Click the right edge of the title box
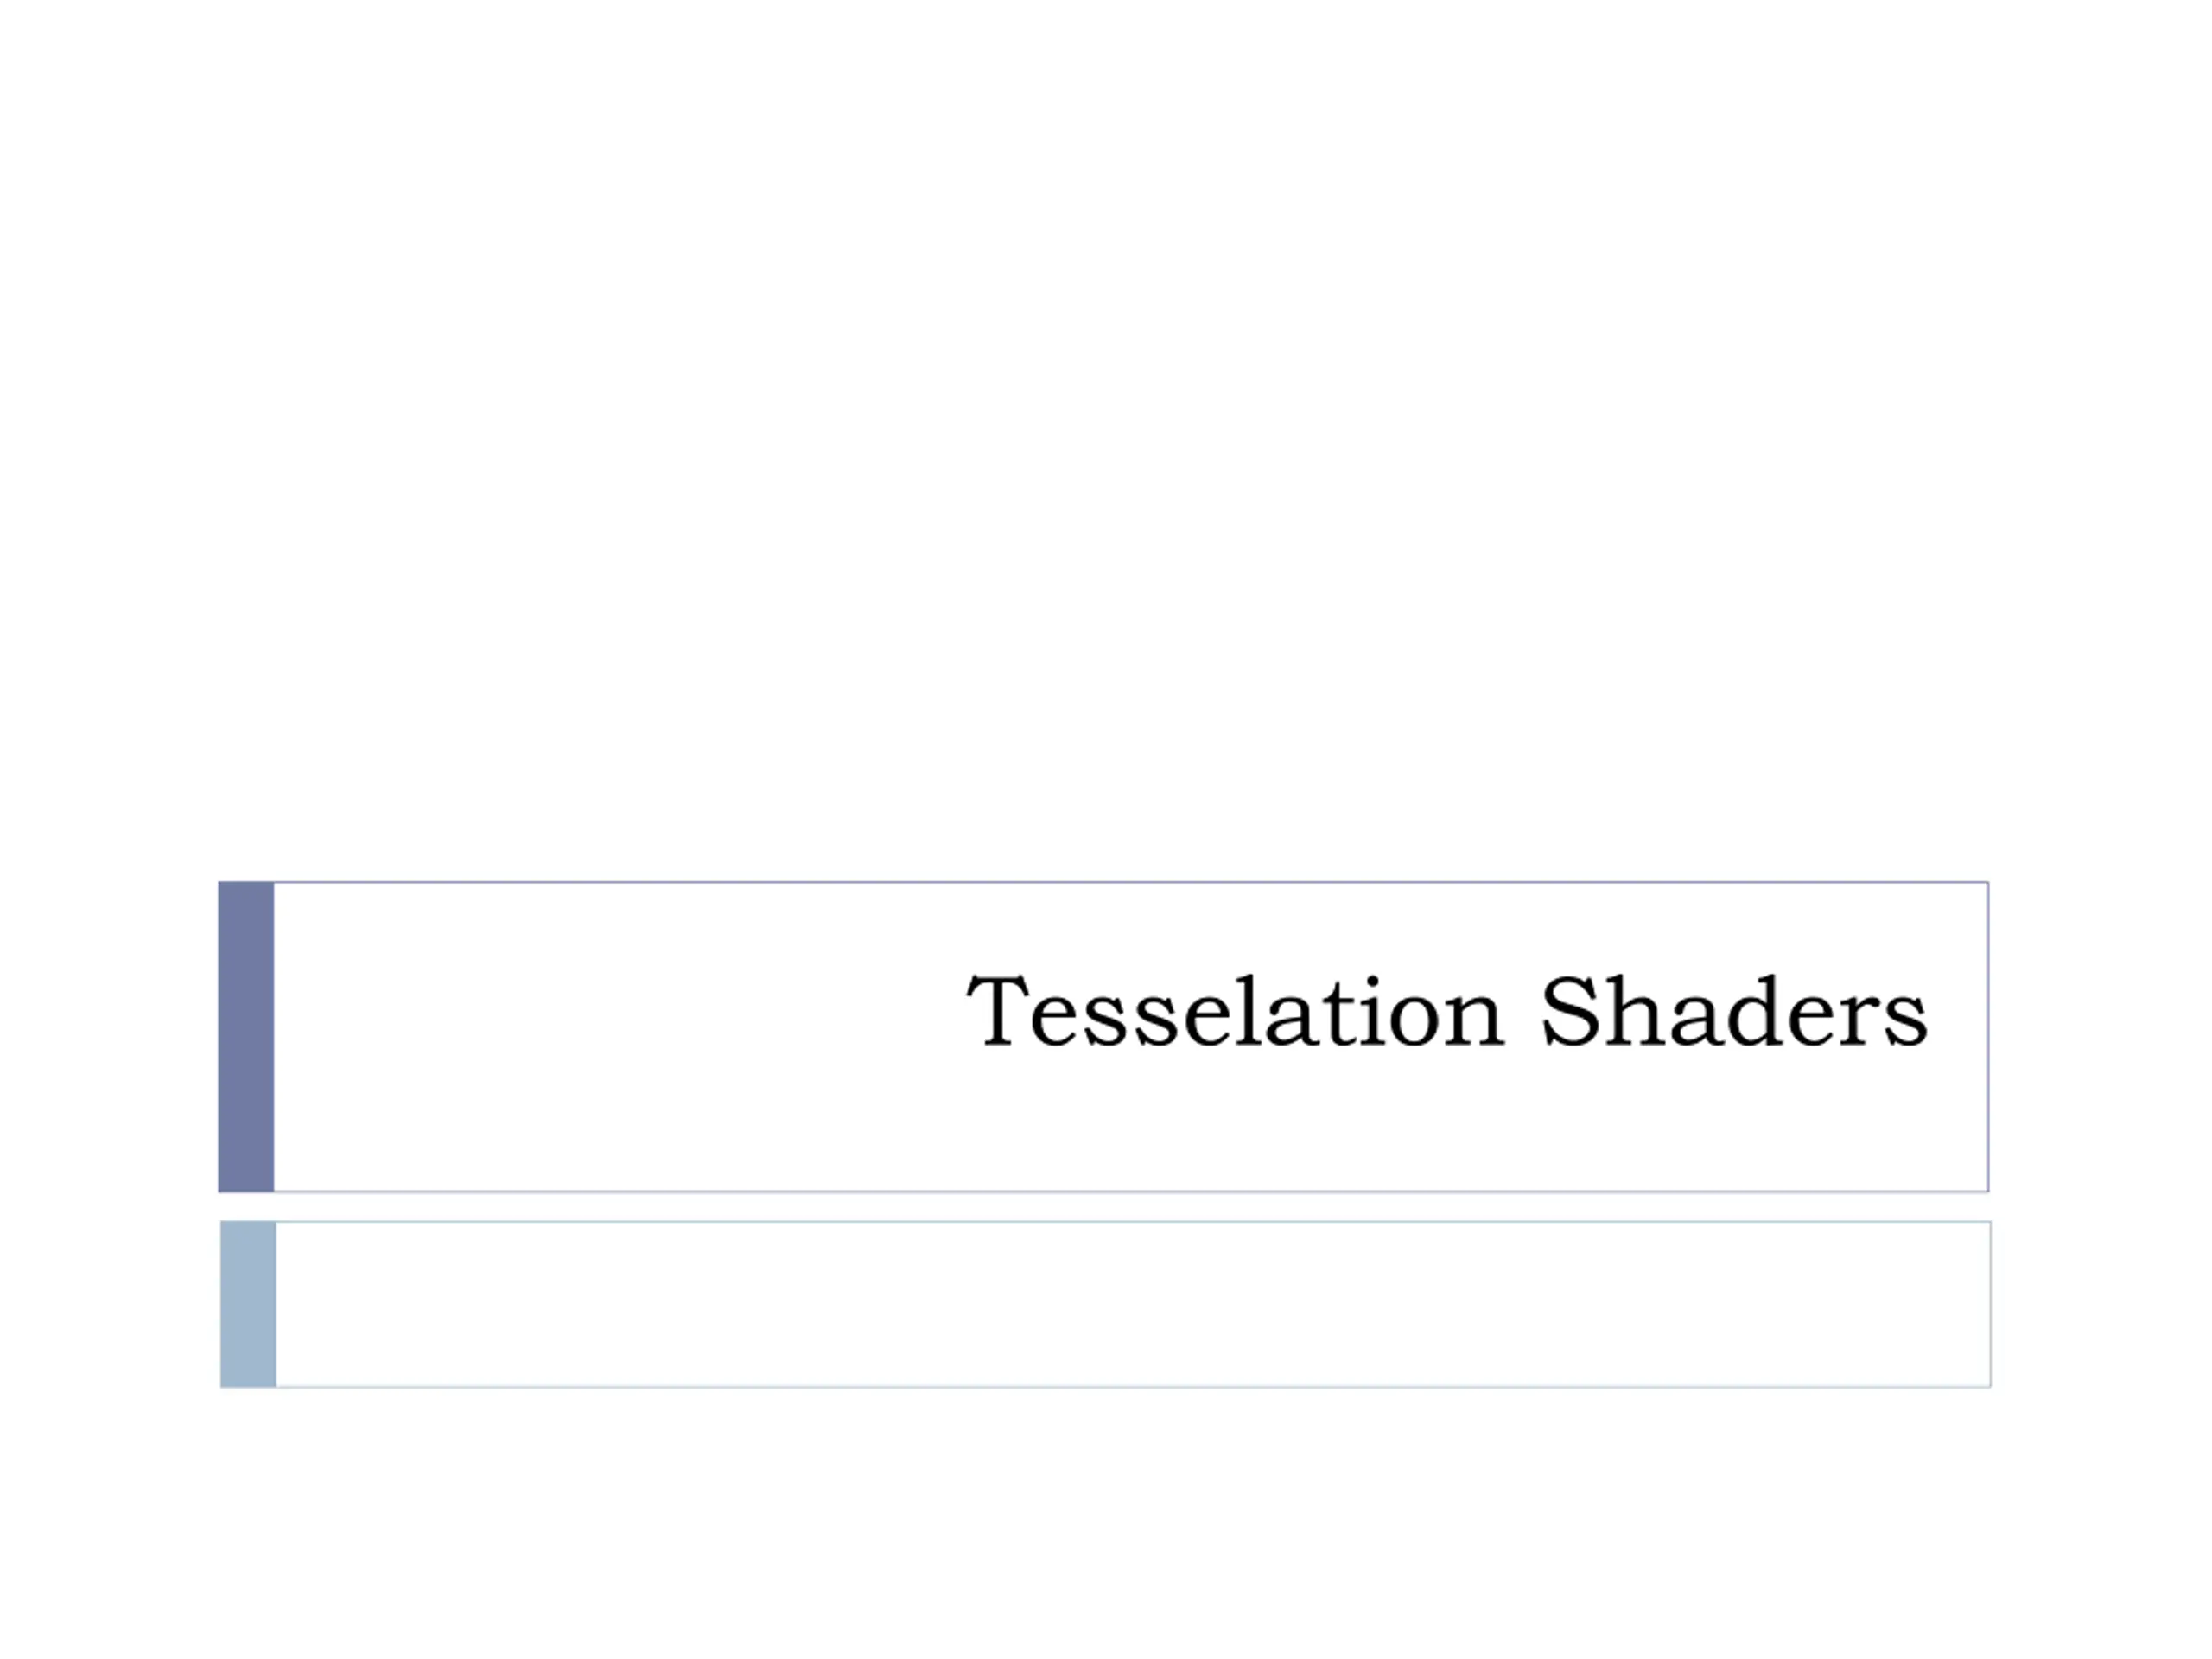Screen dimensions: 2212x1659 1988,1037
